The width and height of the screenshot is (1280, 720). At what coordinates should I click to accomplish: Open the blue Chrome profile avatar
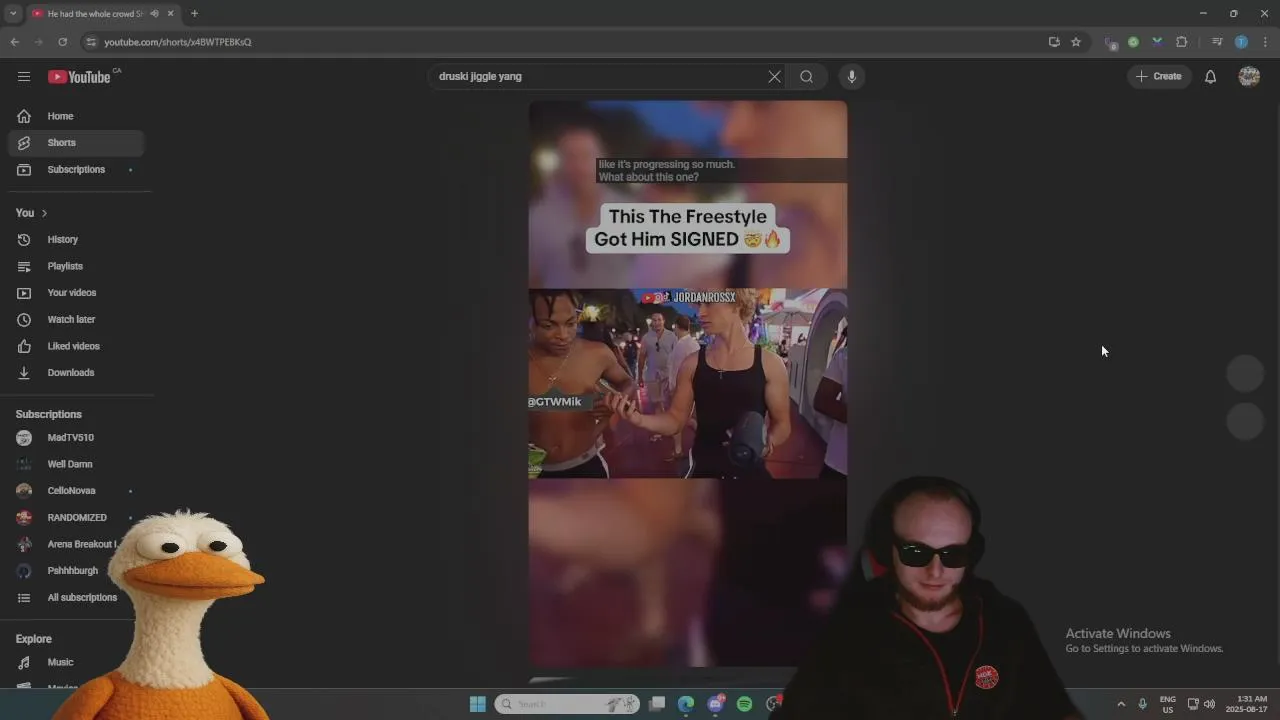click(x=1241, y=42)
